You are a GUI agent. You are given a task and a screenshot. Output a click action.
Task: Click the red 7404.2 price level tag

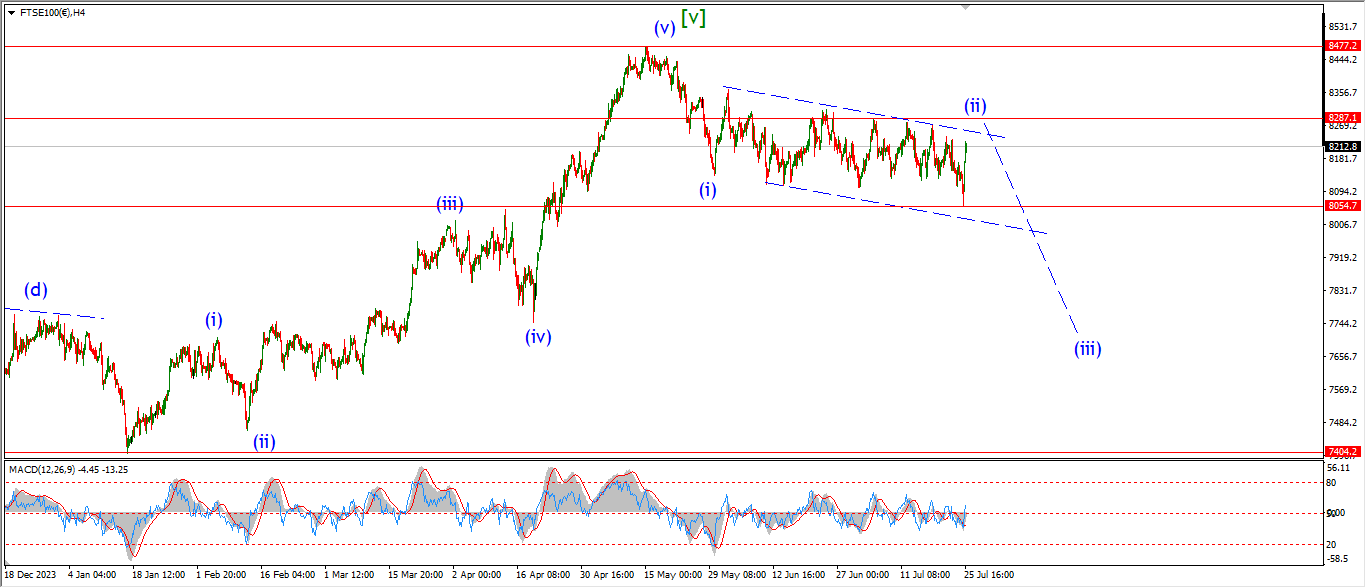tap(1343, 452)
